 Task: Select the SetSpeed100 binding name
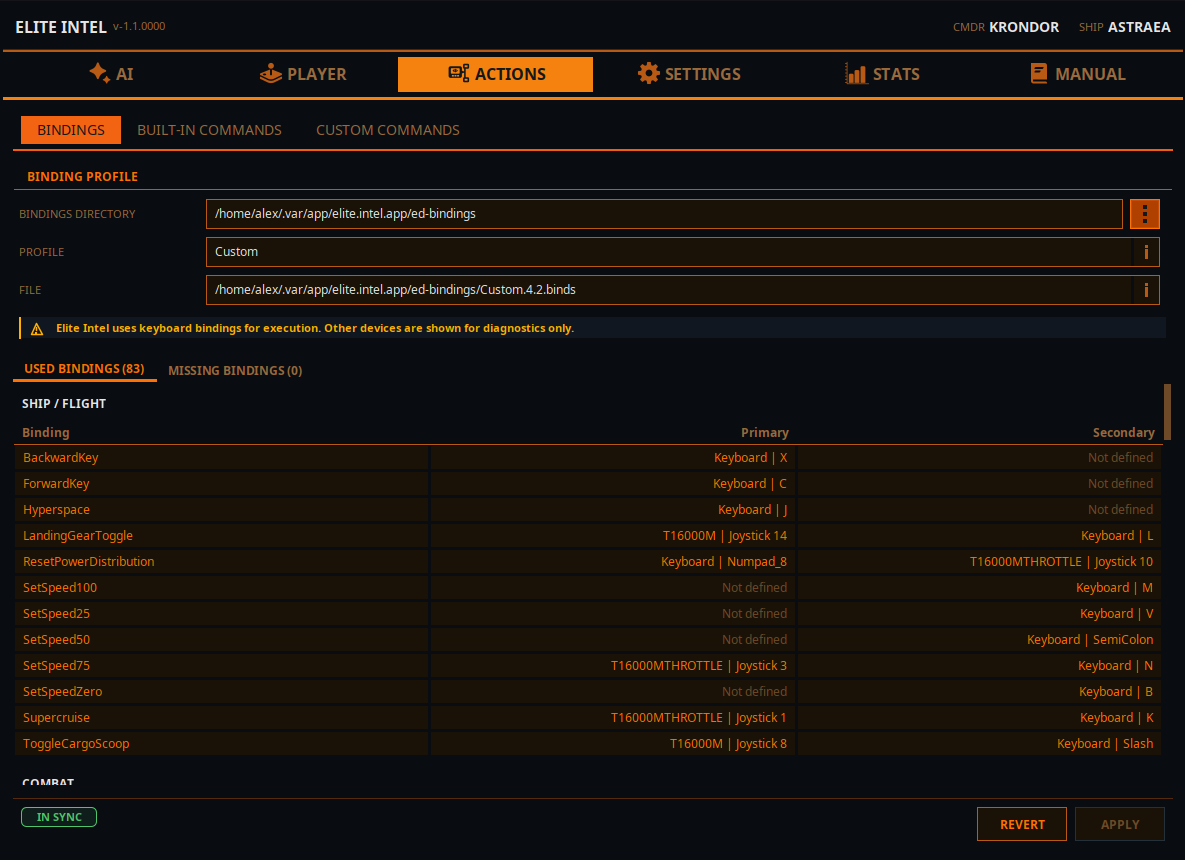[x=60, y=588]
